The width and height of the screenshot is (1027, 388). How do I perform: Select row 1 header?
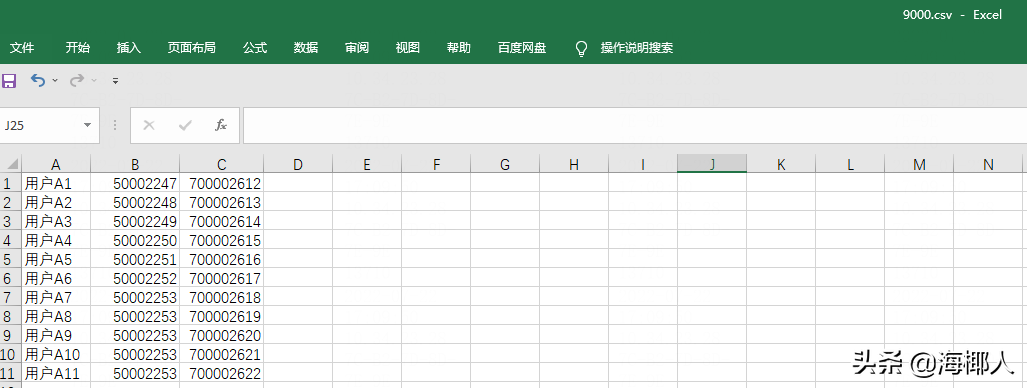tap(10, 184)
